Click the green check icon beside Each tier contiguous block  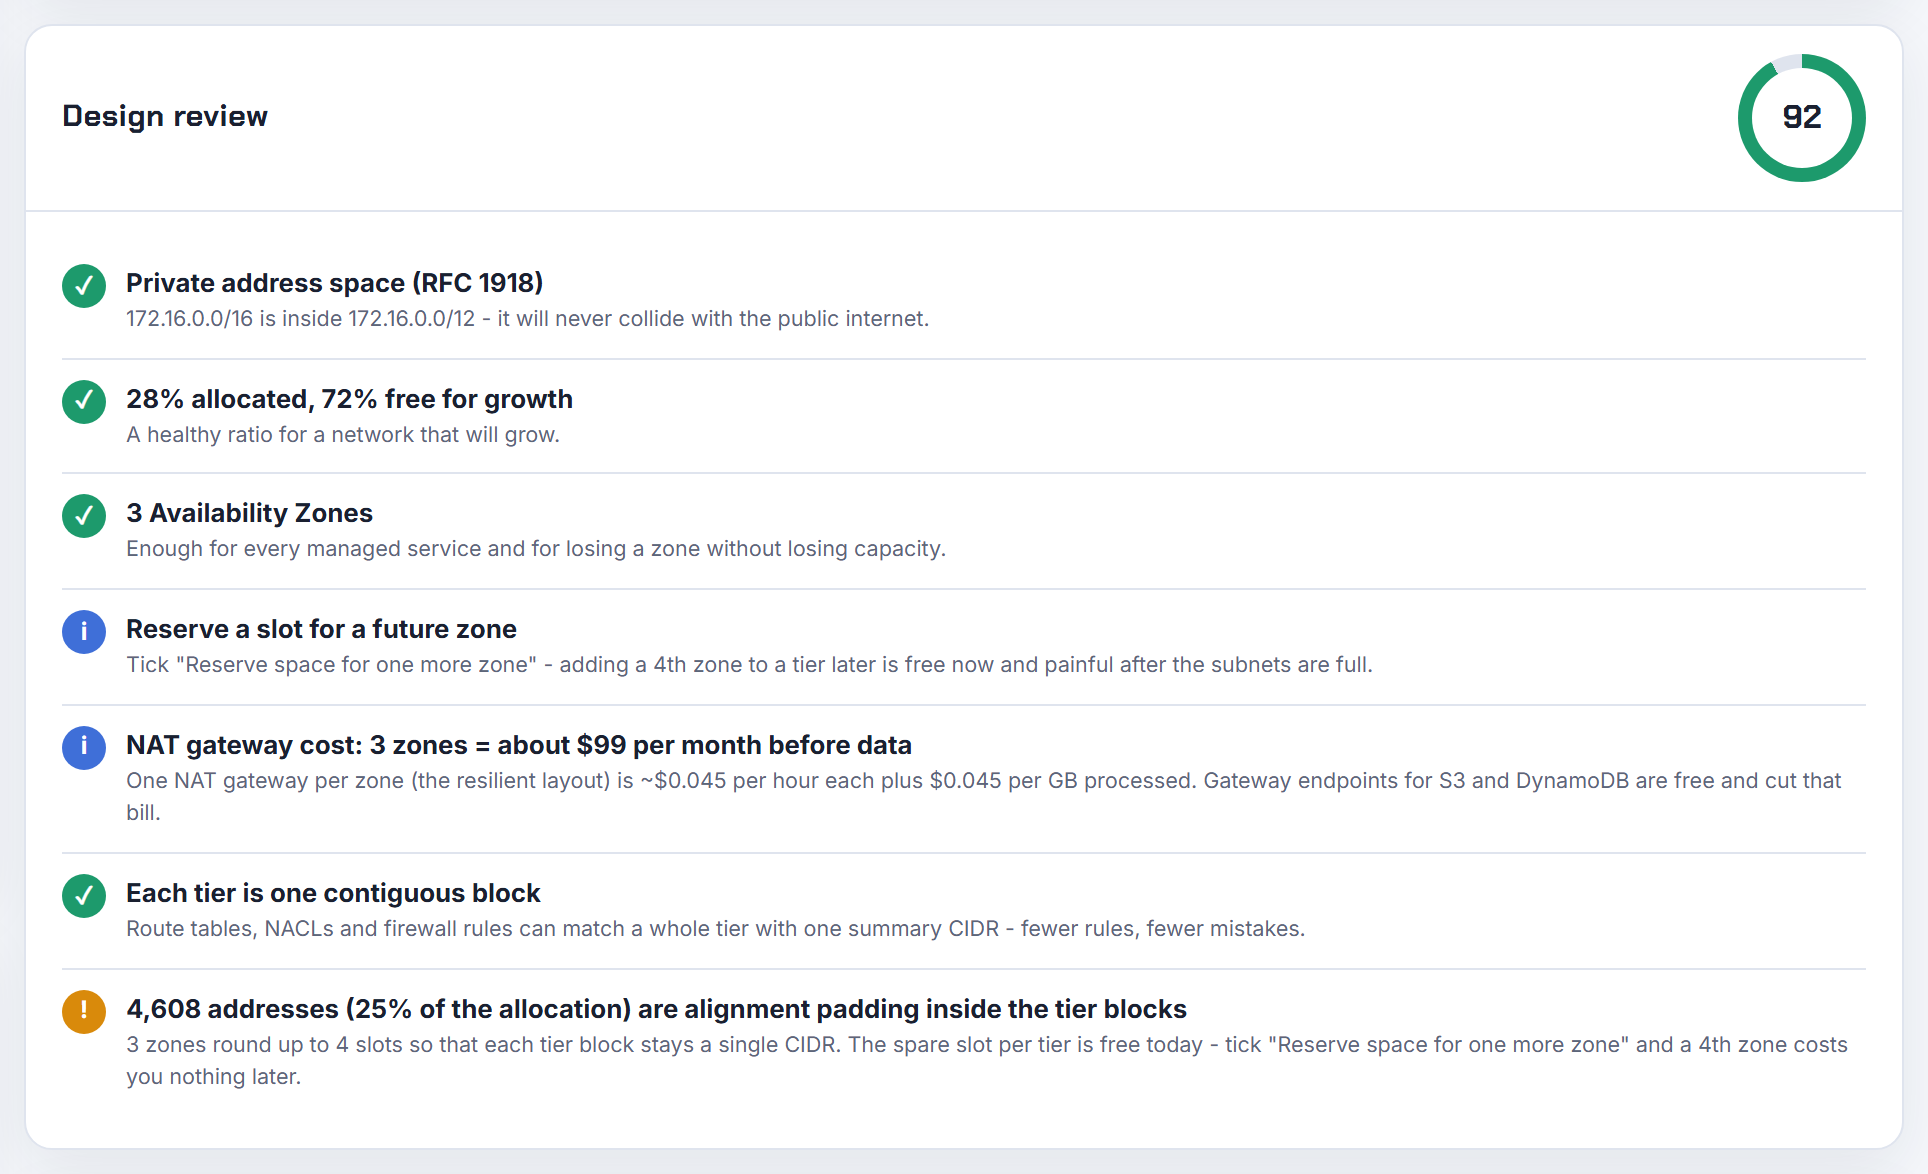pos(84,896)
